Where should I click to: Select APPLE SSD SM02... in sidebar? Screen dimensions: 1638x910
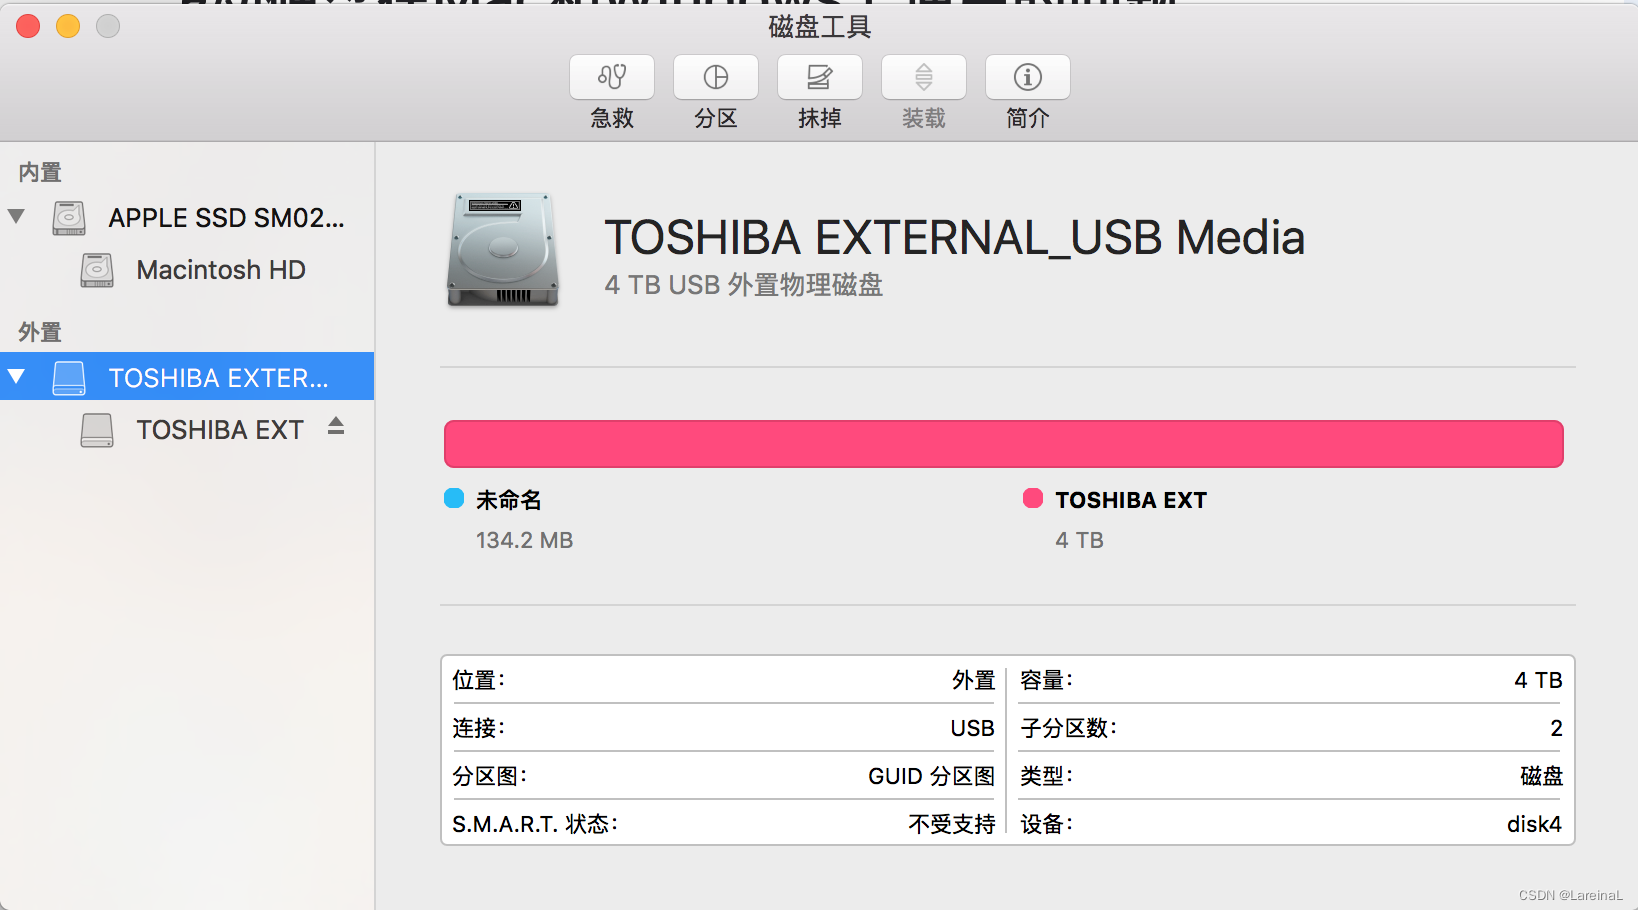(x=227, y=218)
